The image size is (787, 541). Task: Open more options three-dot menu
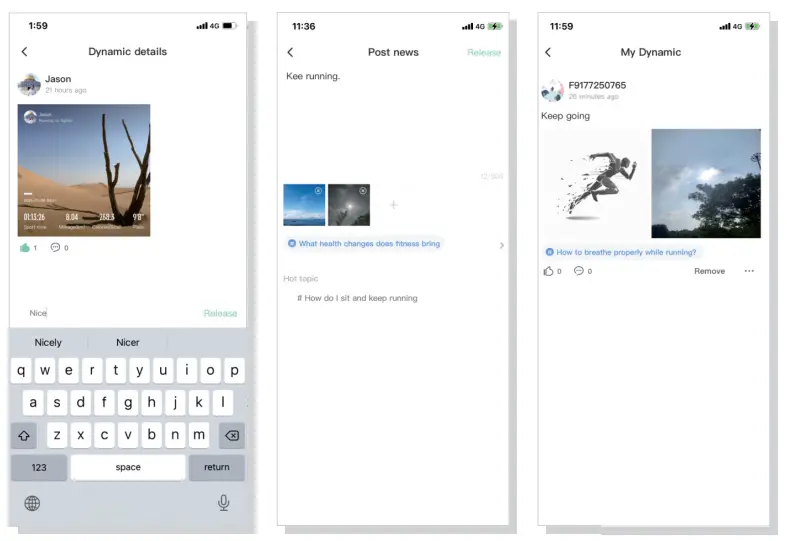click(749, 271)
